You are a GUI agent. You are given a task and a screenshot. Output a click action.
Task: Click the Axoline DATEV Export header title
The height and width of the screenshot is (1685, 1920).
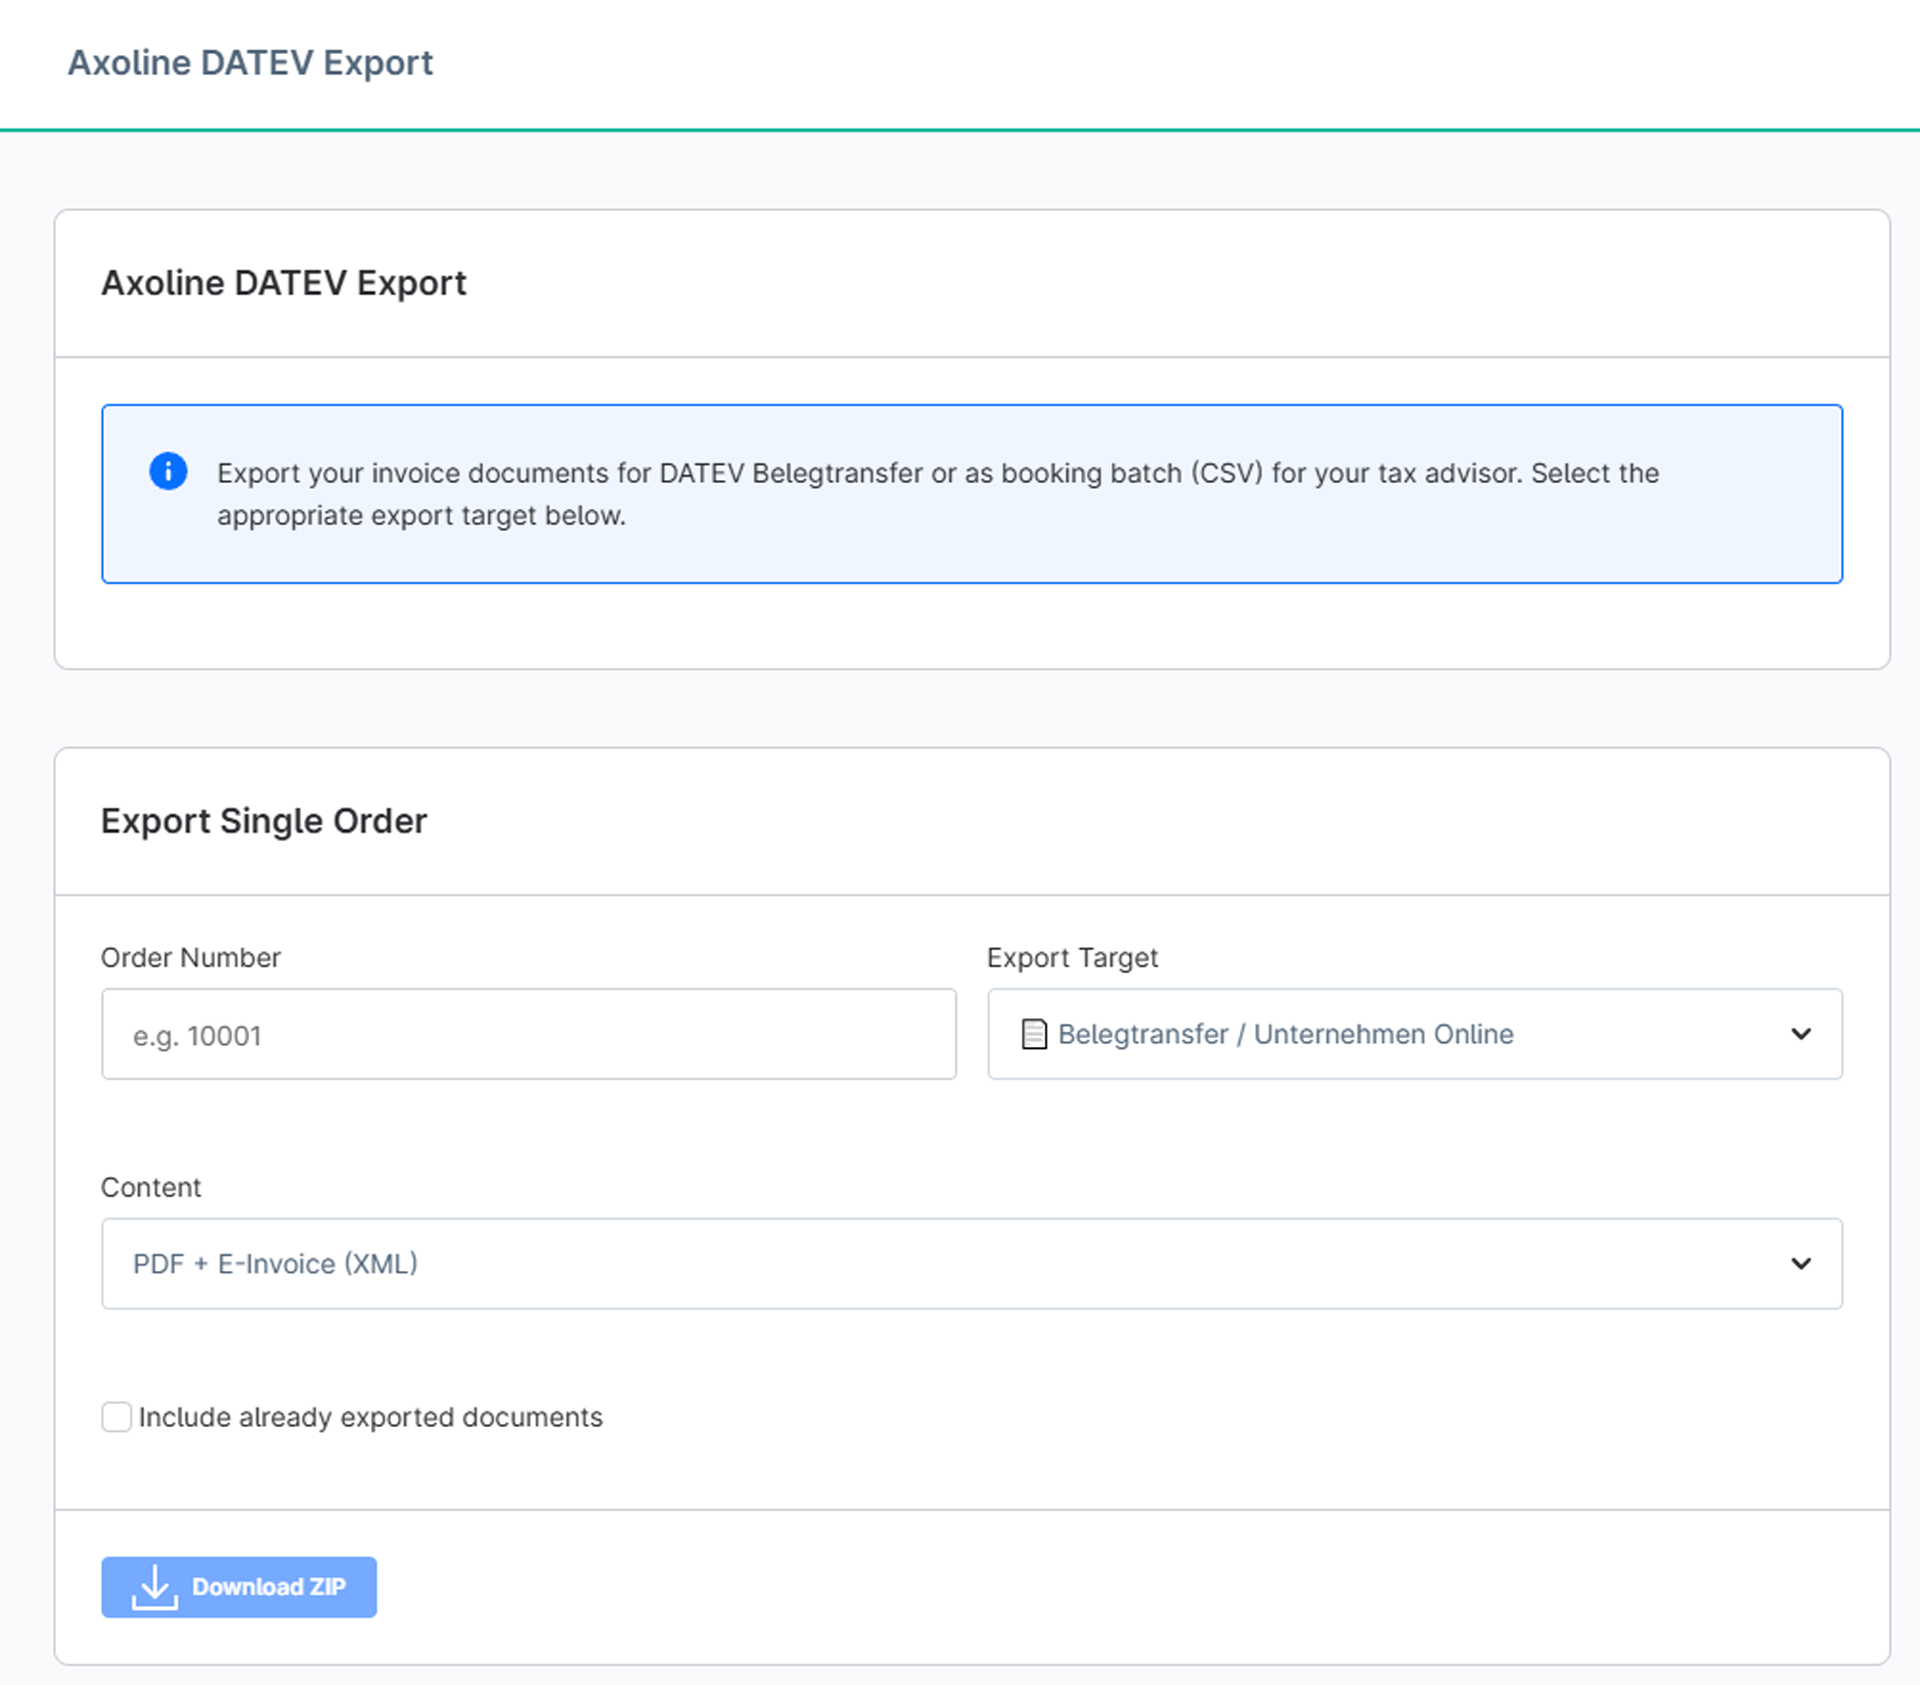coord(250,62)
